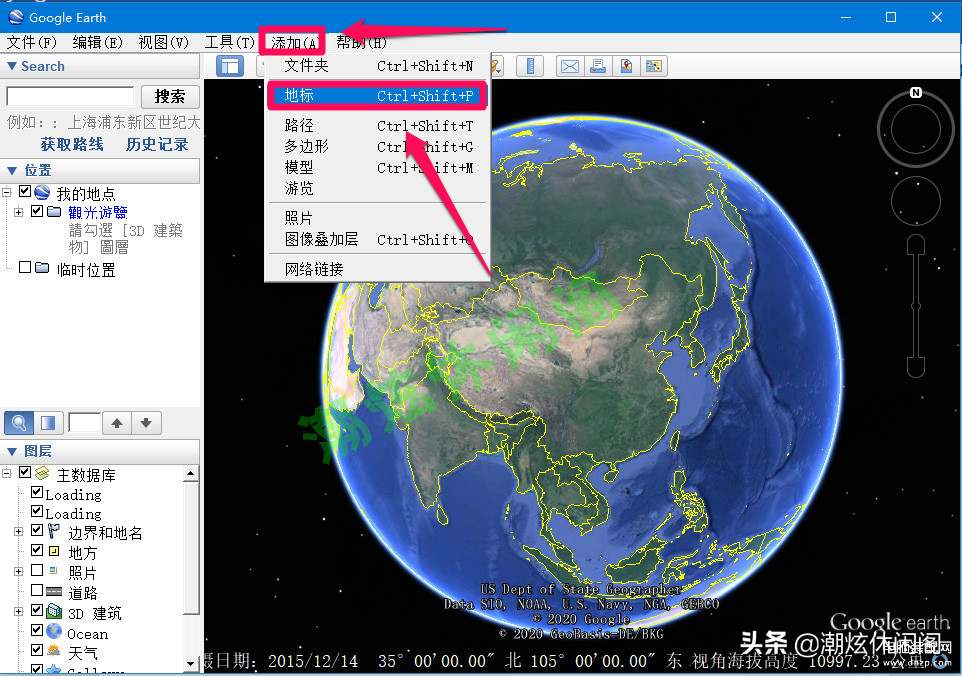Screen dimensions: 962x676
Task: Click the move joystick circle control
Action: click(x=915, y=202)
